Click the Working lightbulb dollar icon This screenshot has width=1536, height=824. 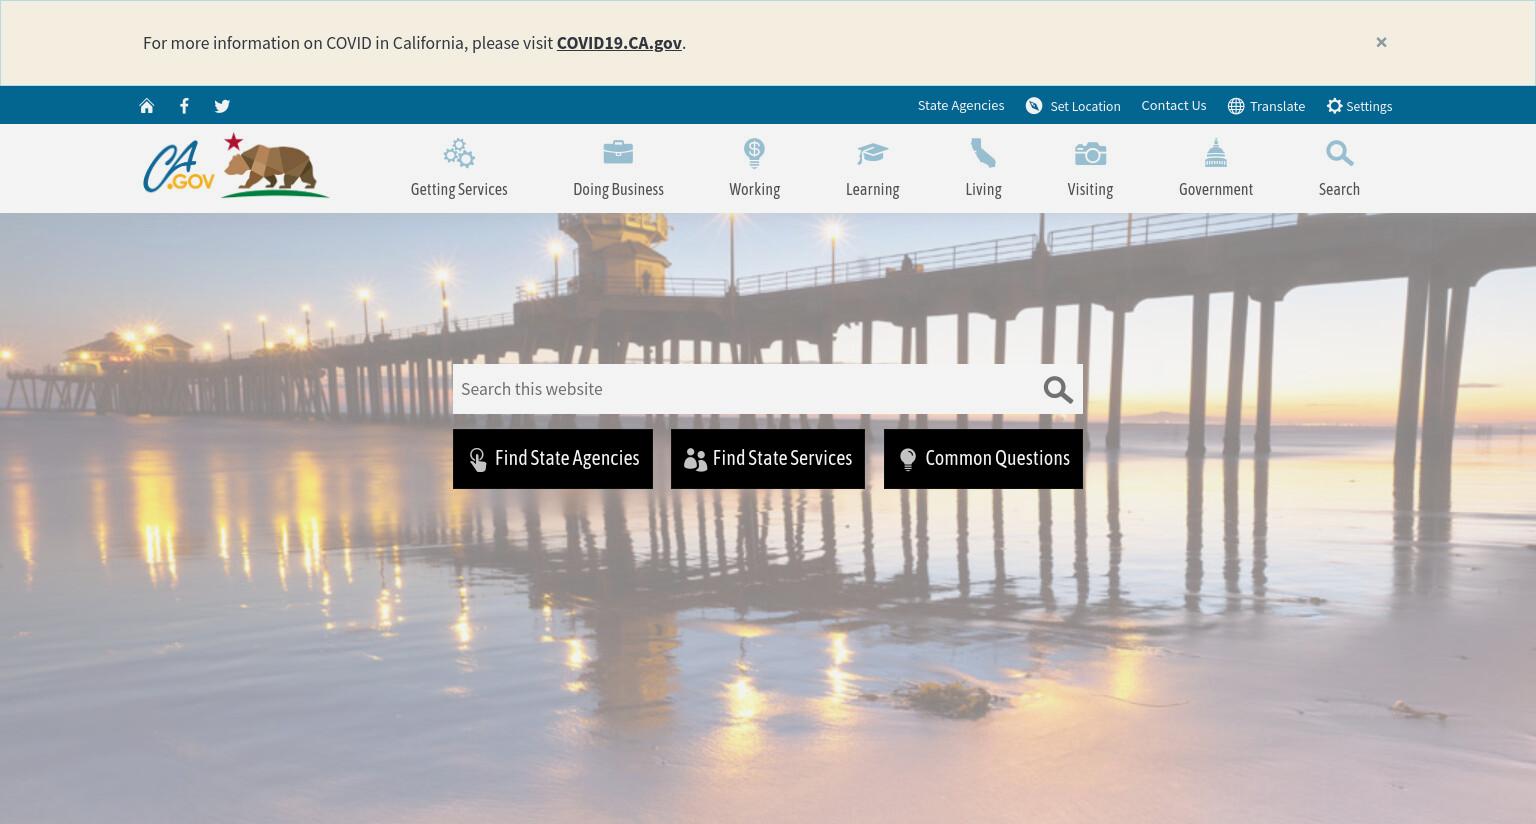click(x=754, y=153)
